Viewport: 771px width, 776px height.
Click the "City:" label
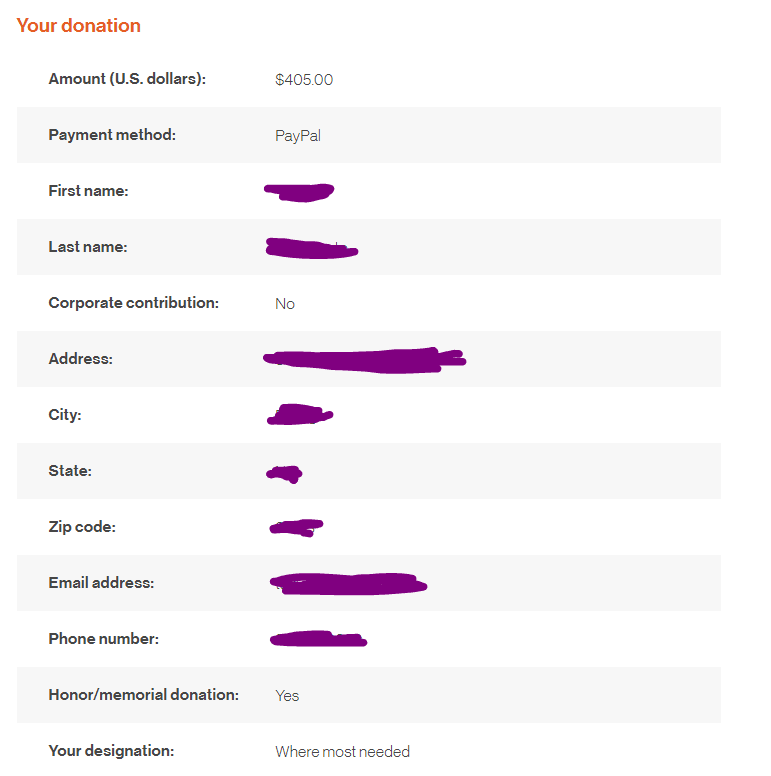pos(65,415)
